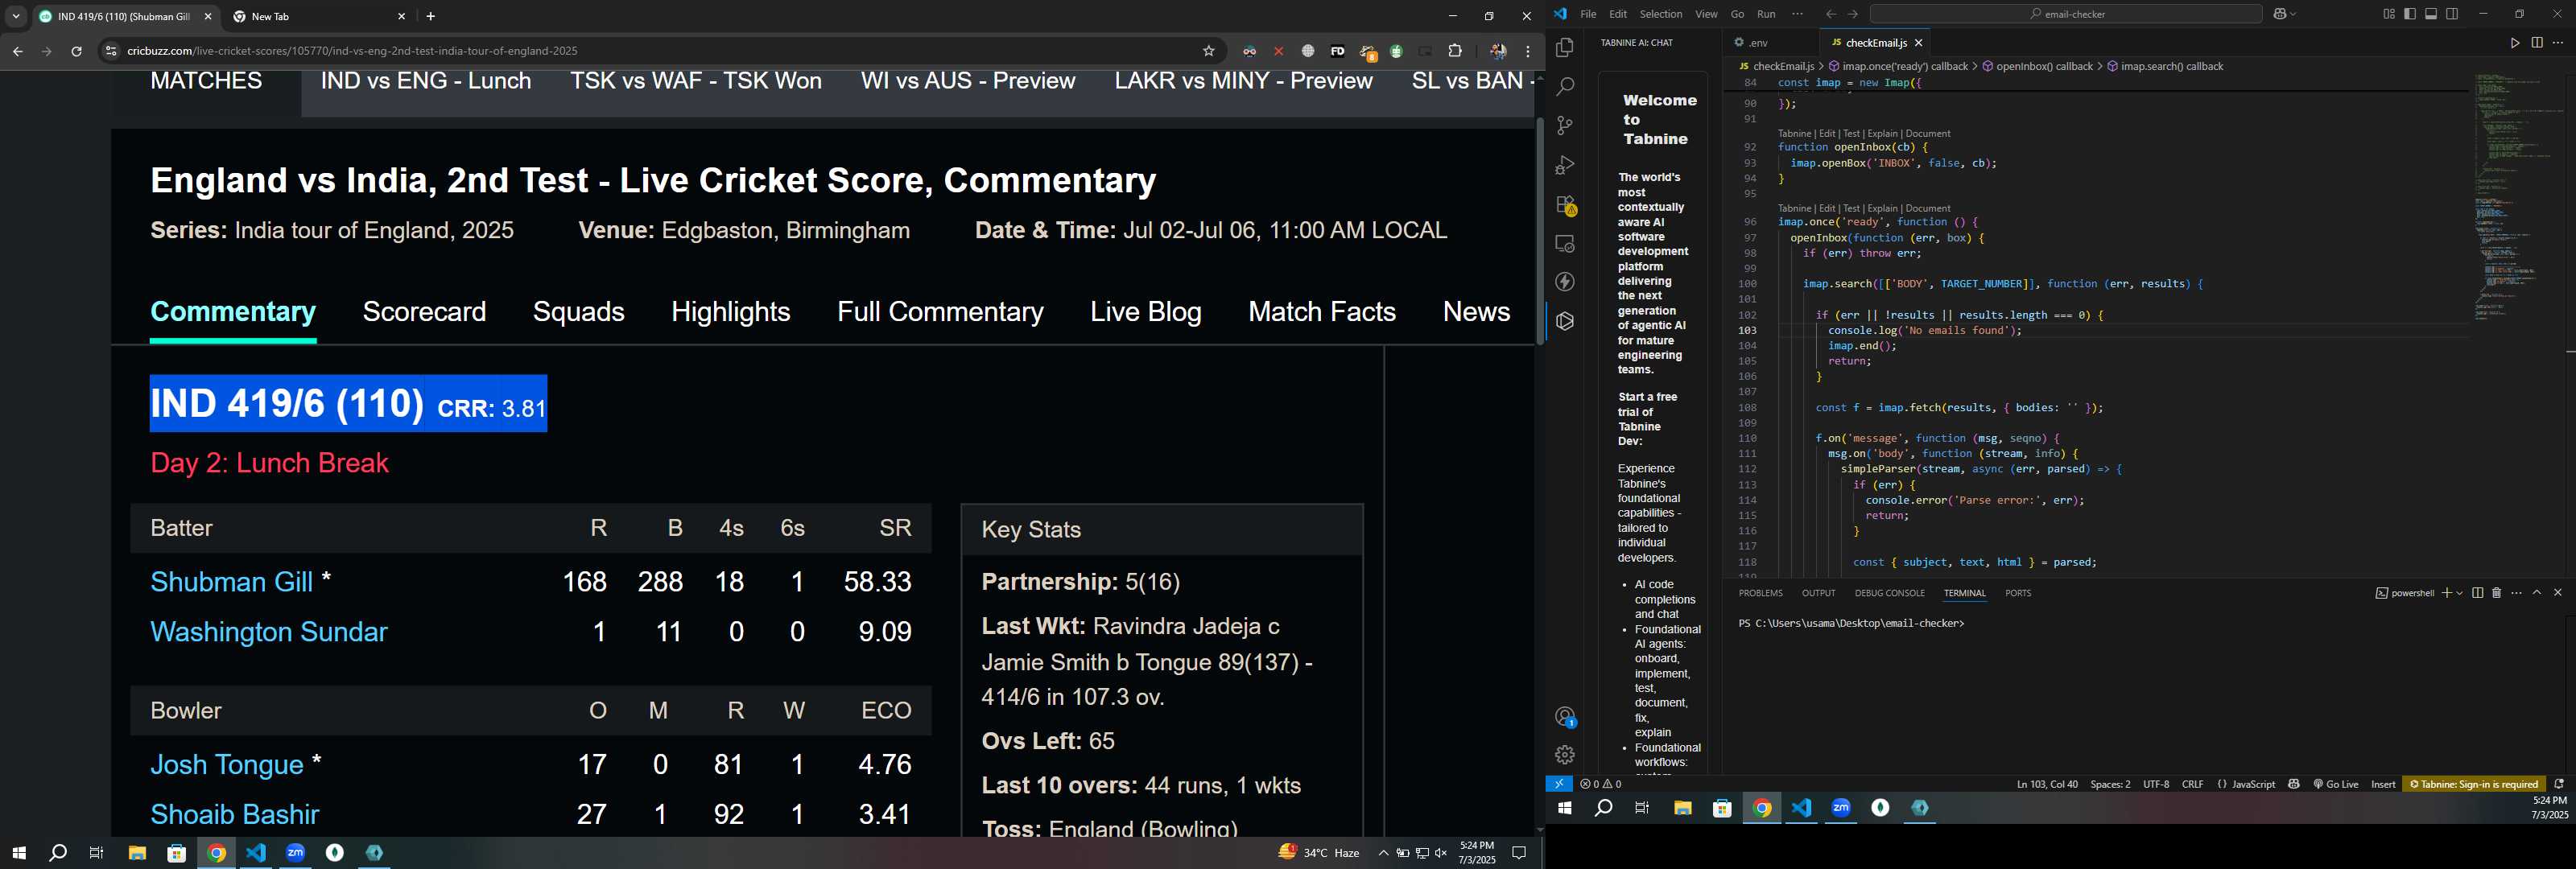2576x869 pixels.
Task: Open the PROBLEMS panel tab
Action: (1760, 593)
